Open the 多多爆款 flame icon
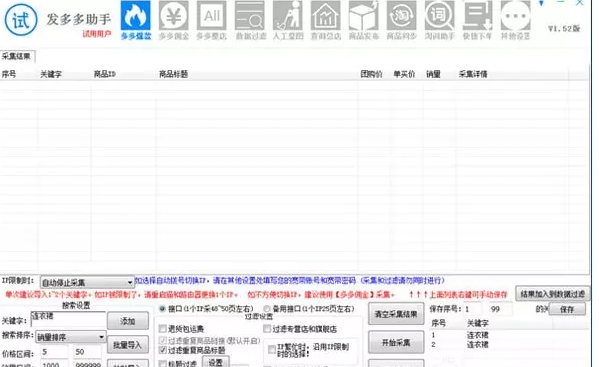599x367 pixels. (x=136, y=19)
